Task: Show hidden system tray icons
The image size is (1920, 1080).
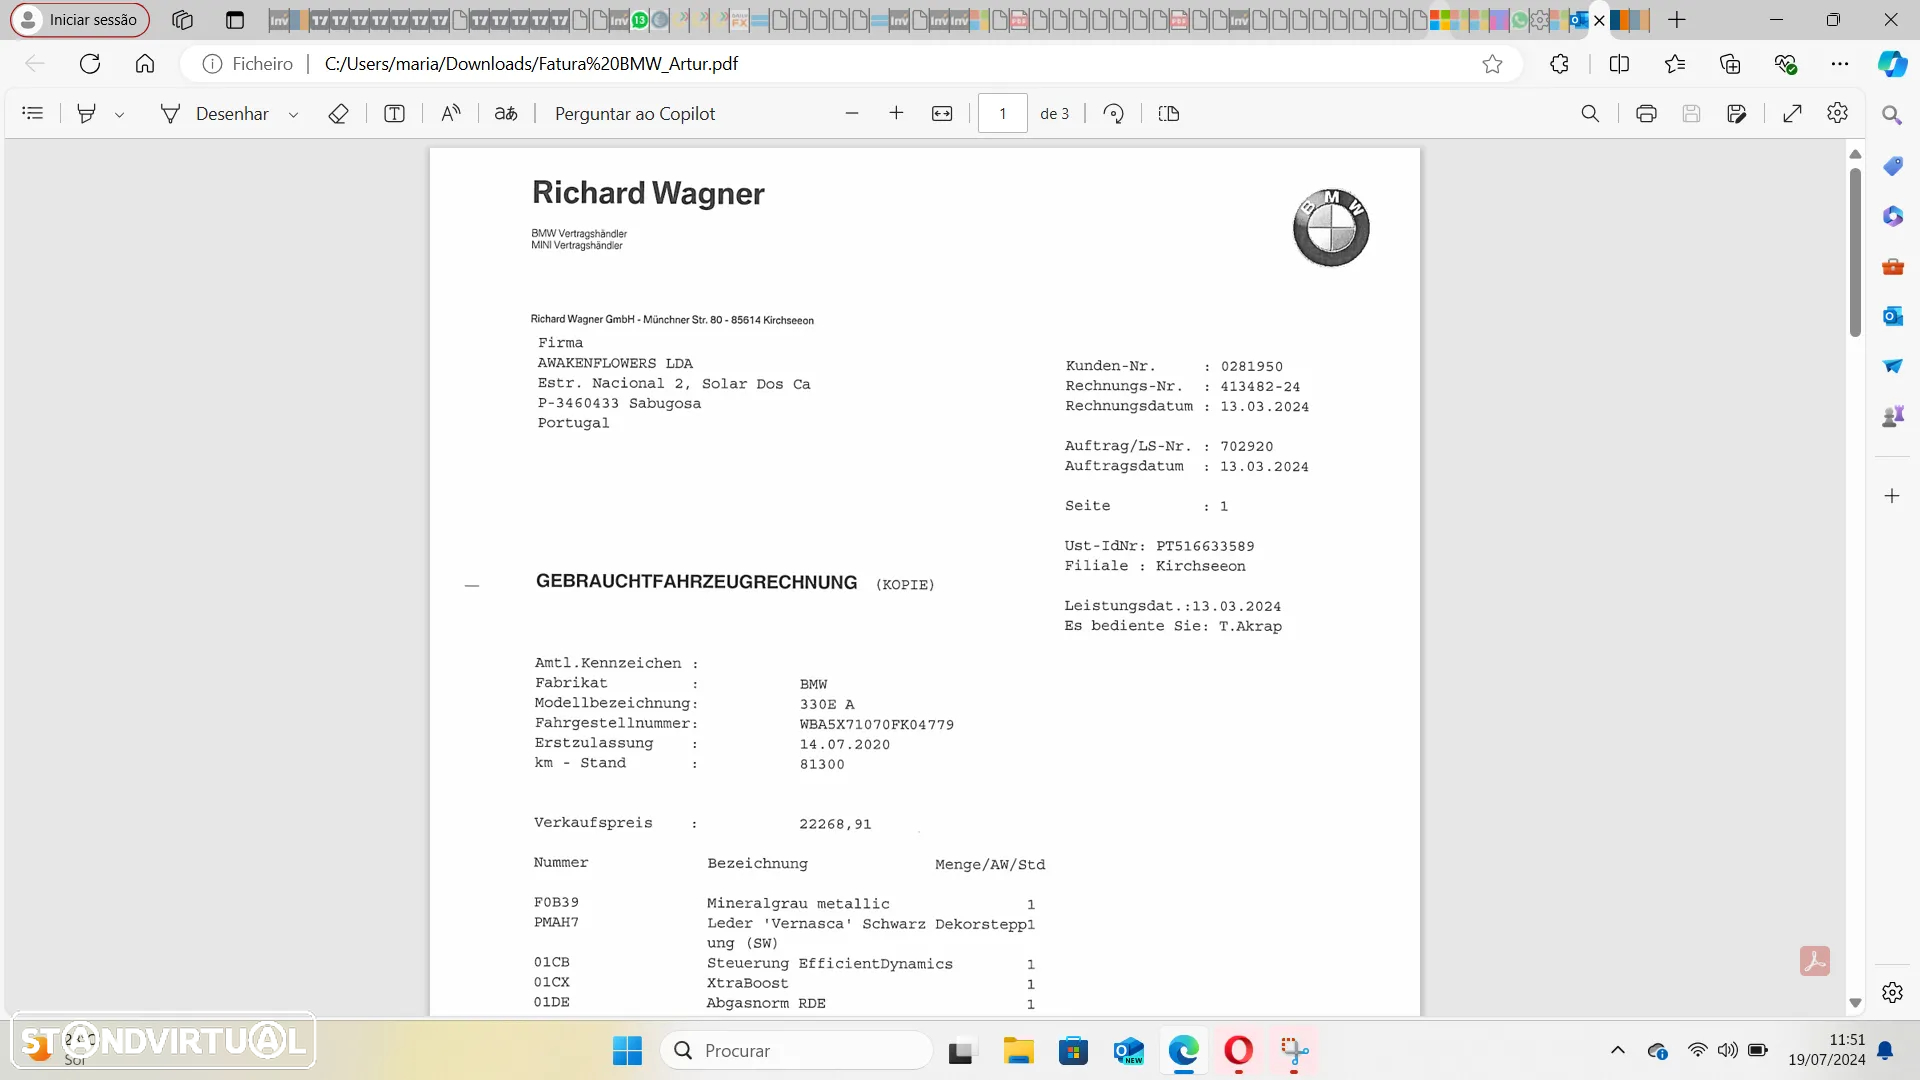Action: (x=1617, y=1051)
